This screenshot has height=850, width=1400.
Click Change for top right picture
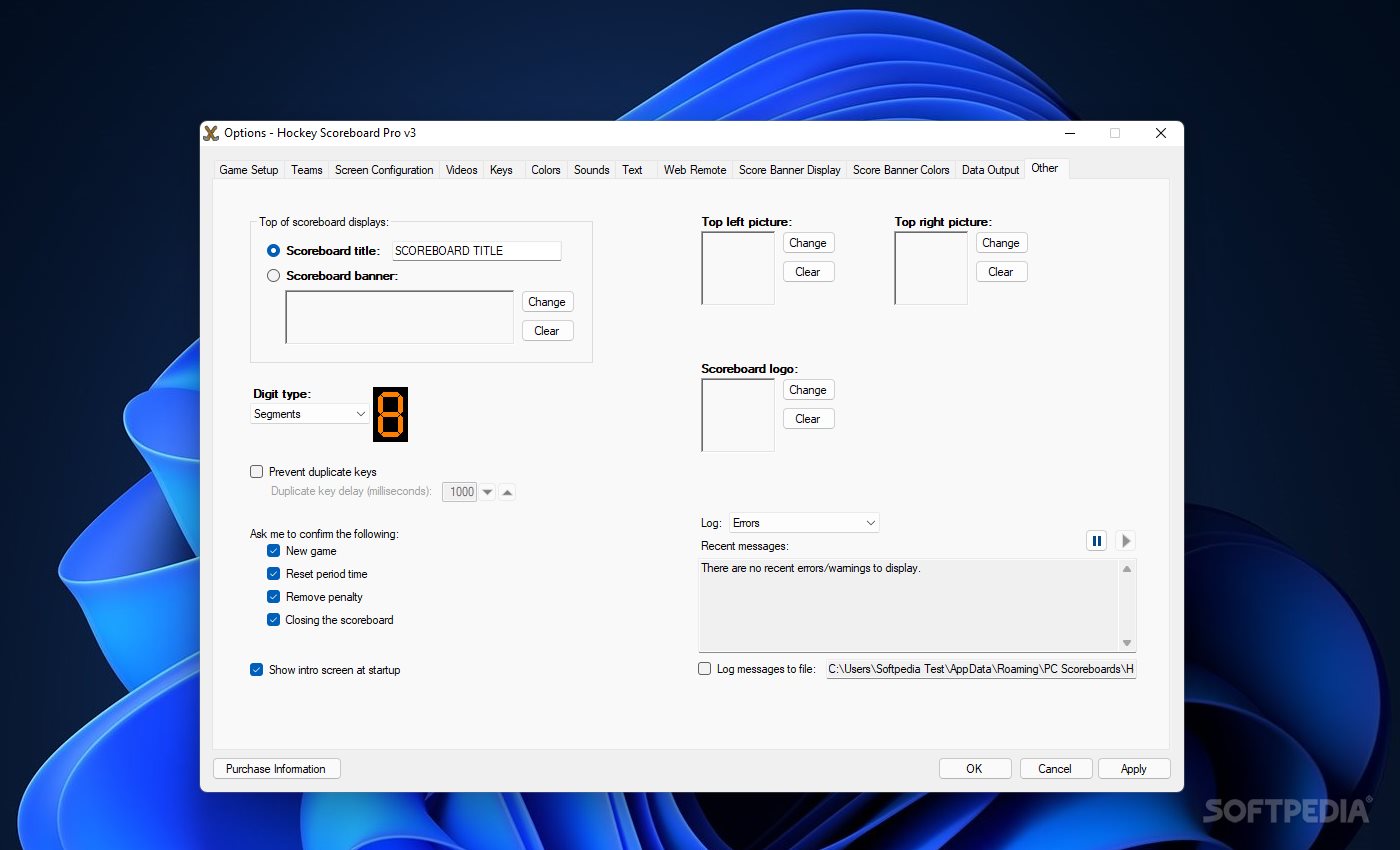click(x=1001, y=243)
